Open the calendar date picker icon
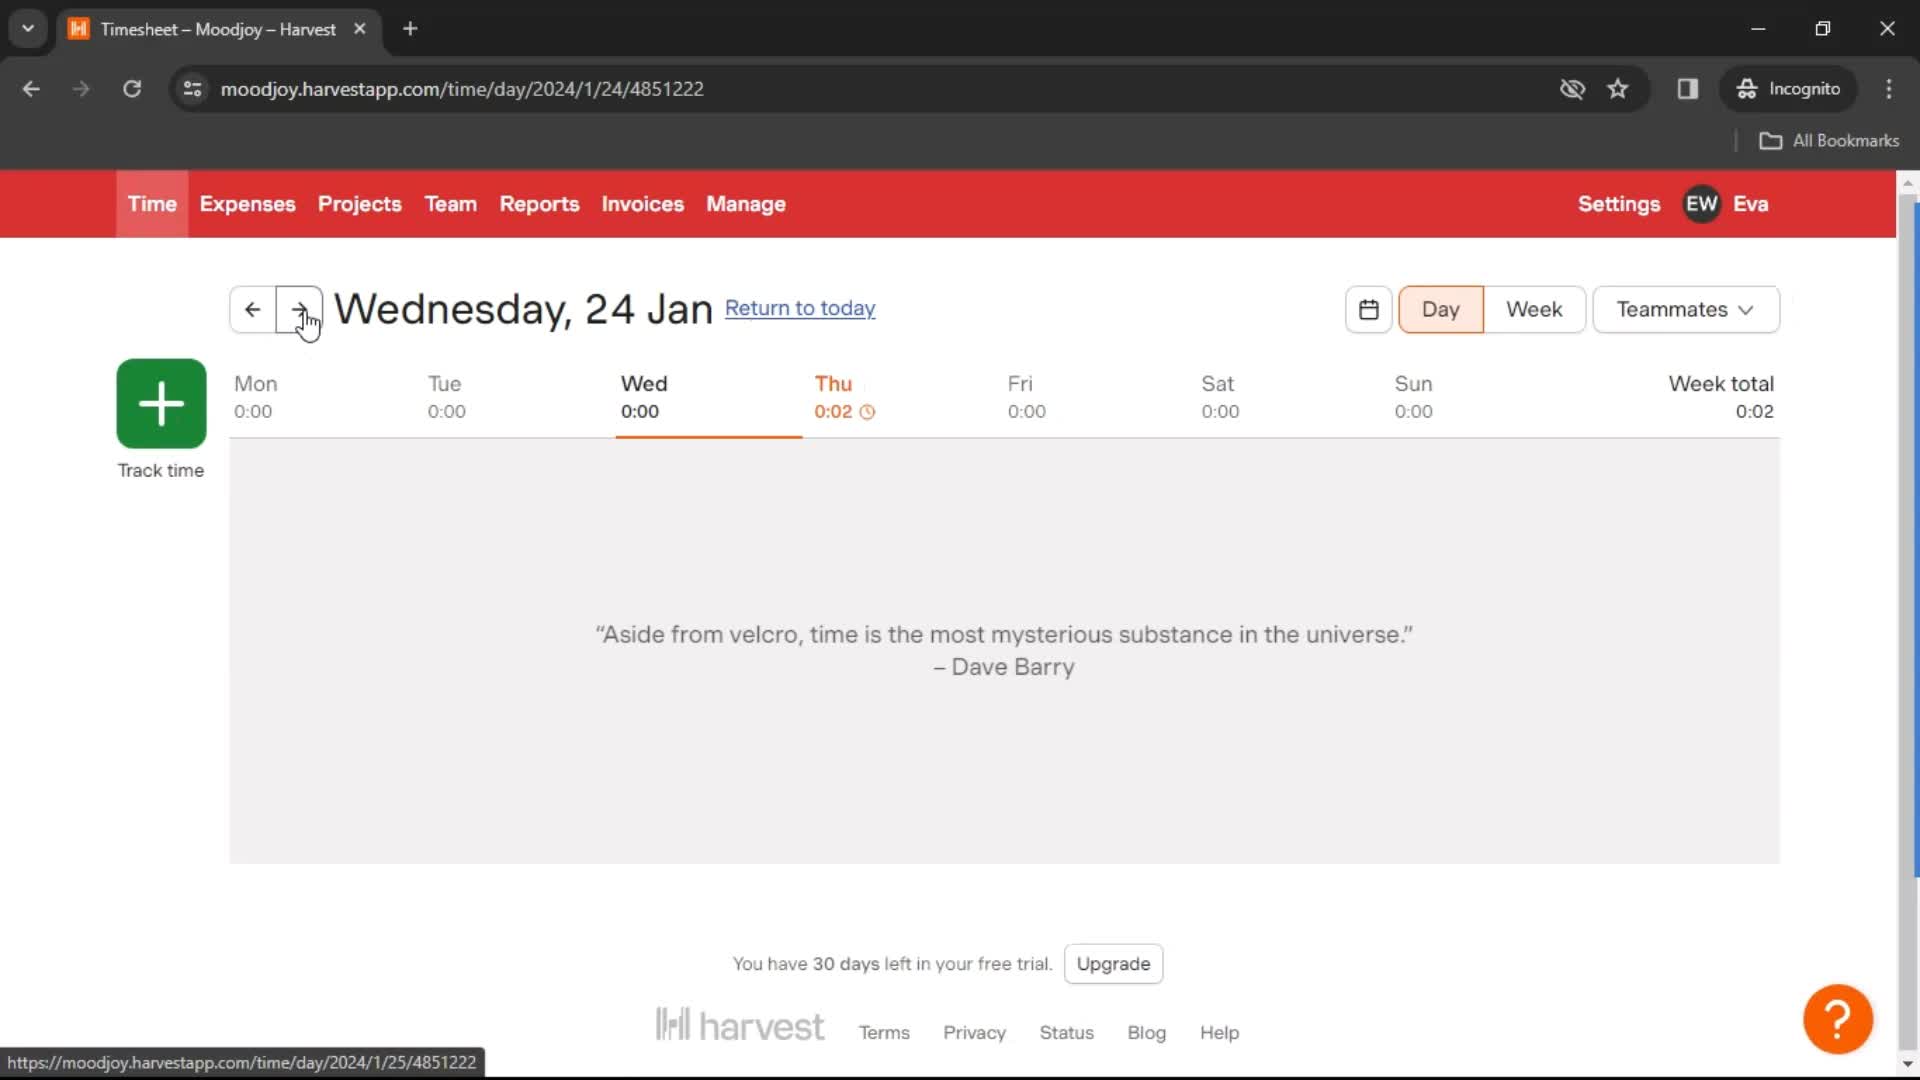This screenshot has width=1920, height=1080. (x=1369, y=309)
